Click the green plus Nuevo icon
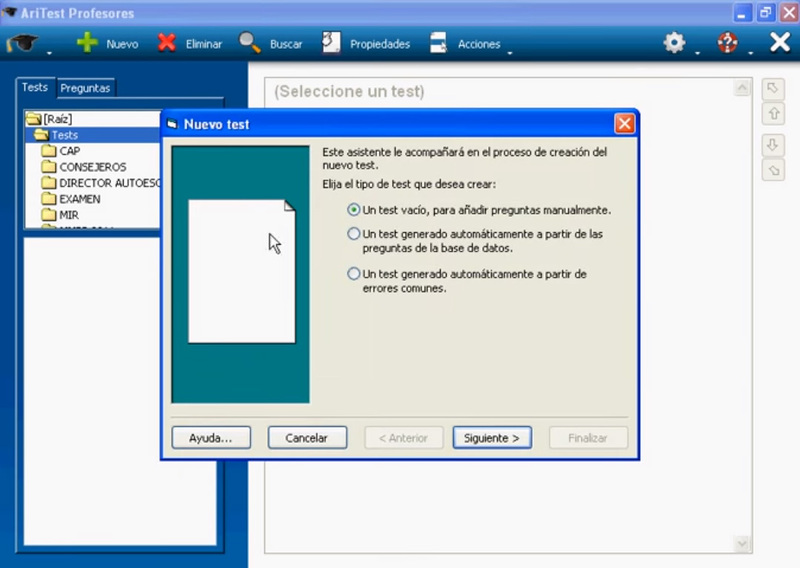800x568 pixels. tap(87, 43)
